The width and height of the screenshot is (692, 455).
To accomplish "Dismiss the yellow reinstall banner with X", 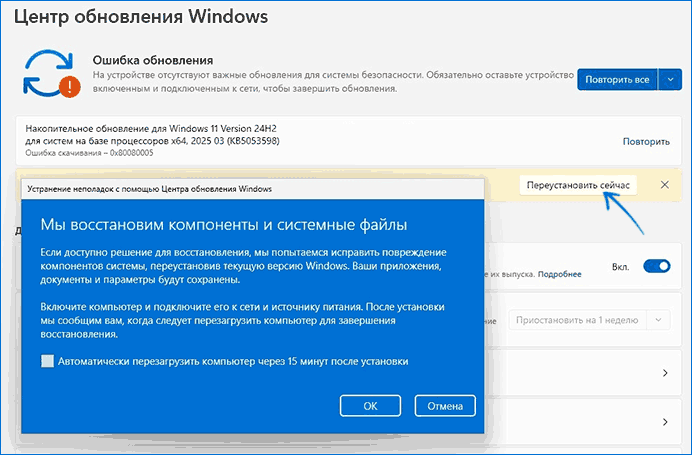I will point(665,185).
